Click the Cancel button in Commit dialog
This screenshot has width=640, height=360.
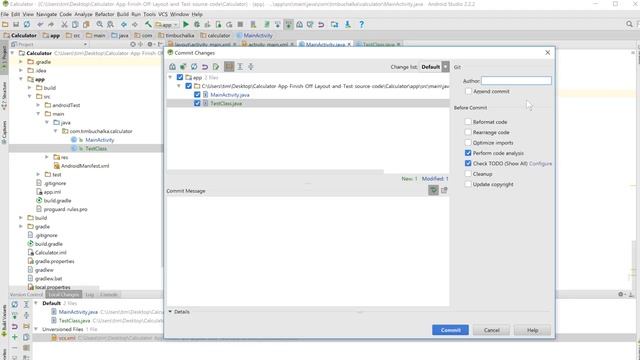[491, 330]
